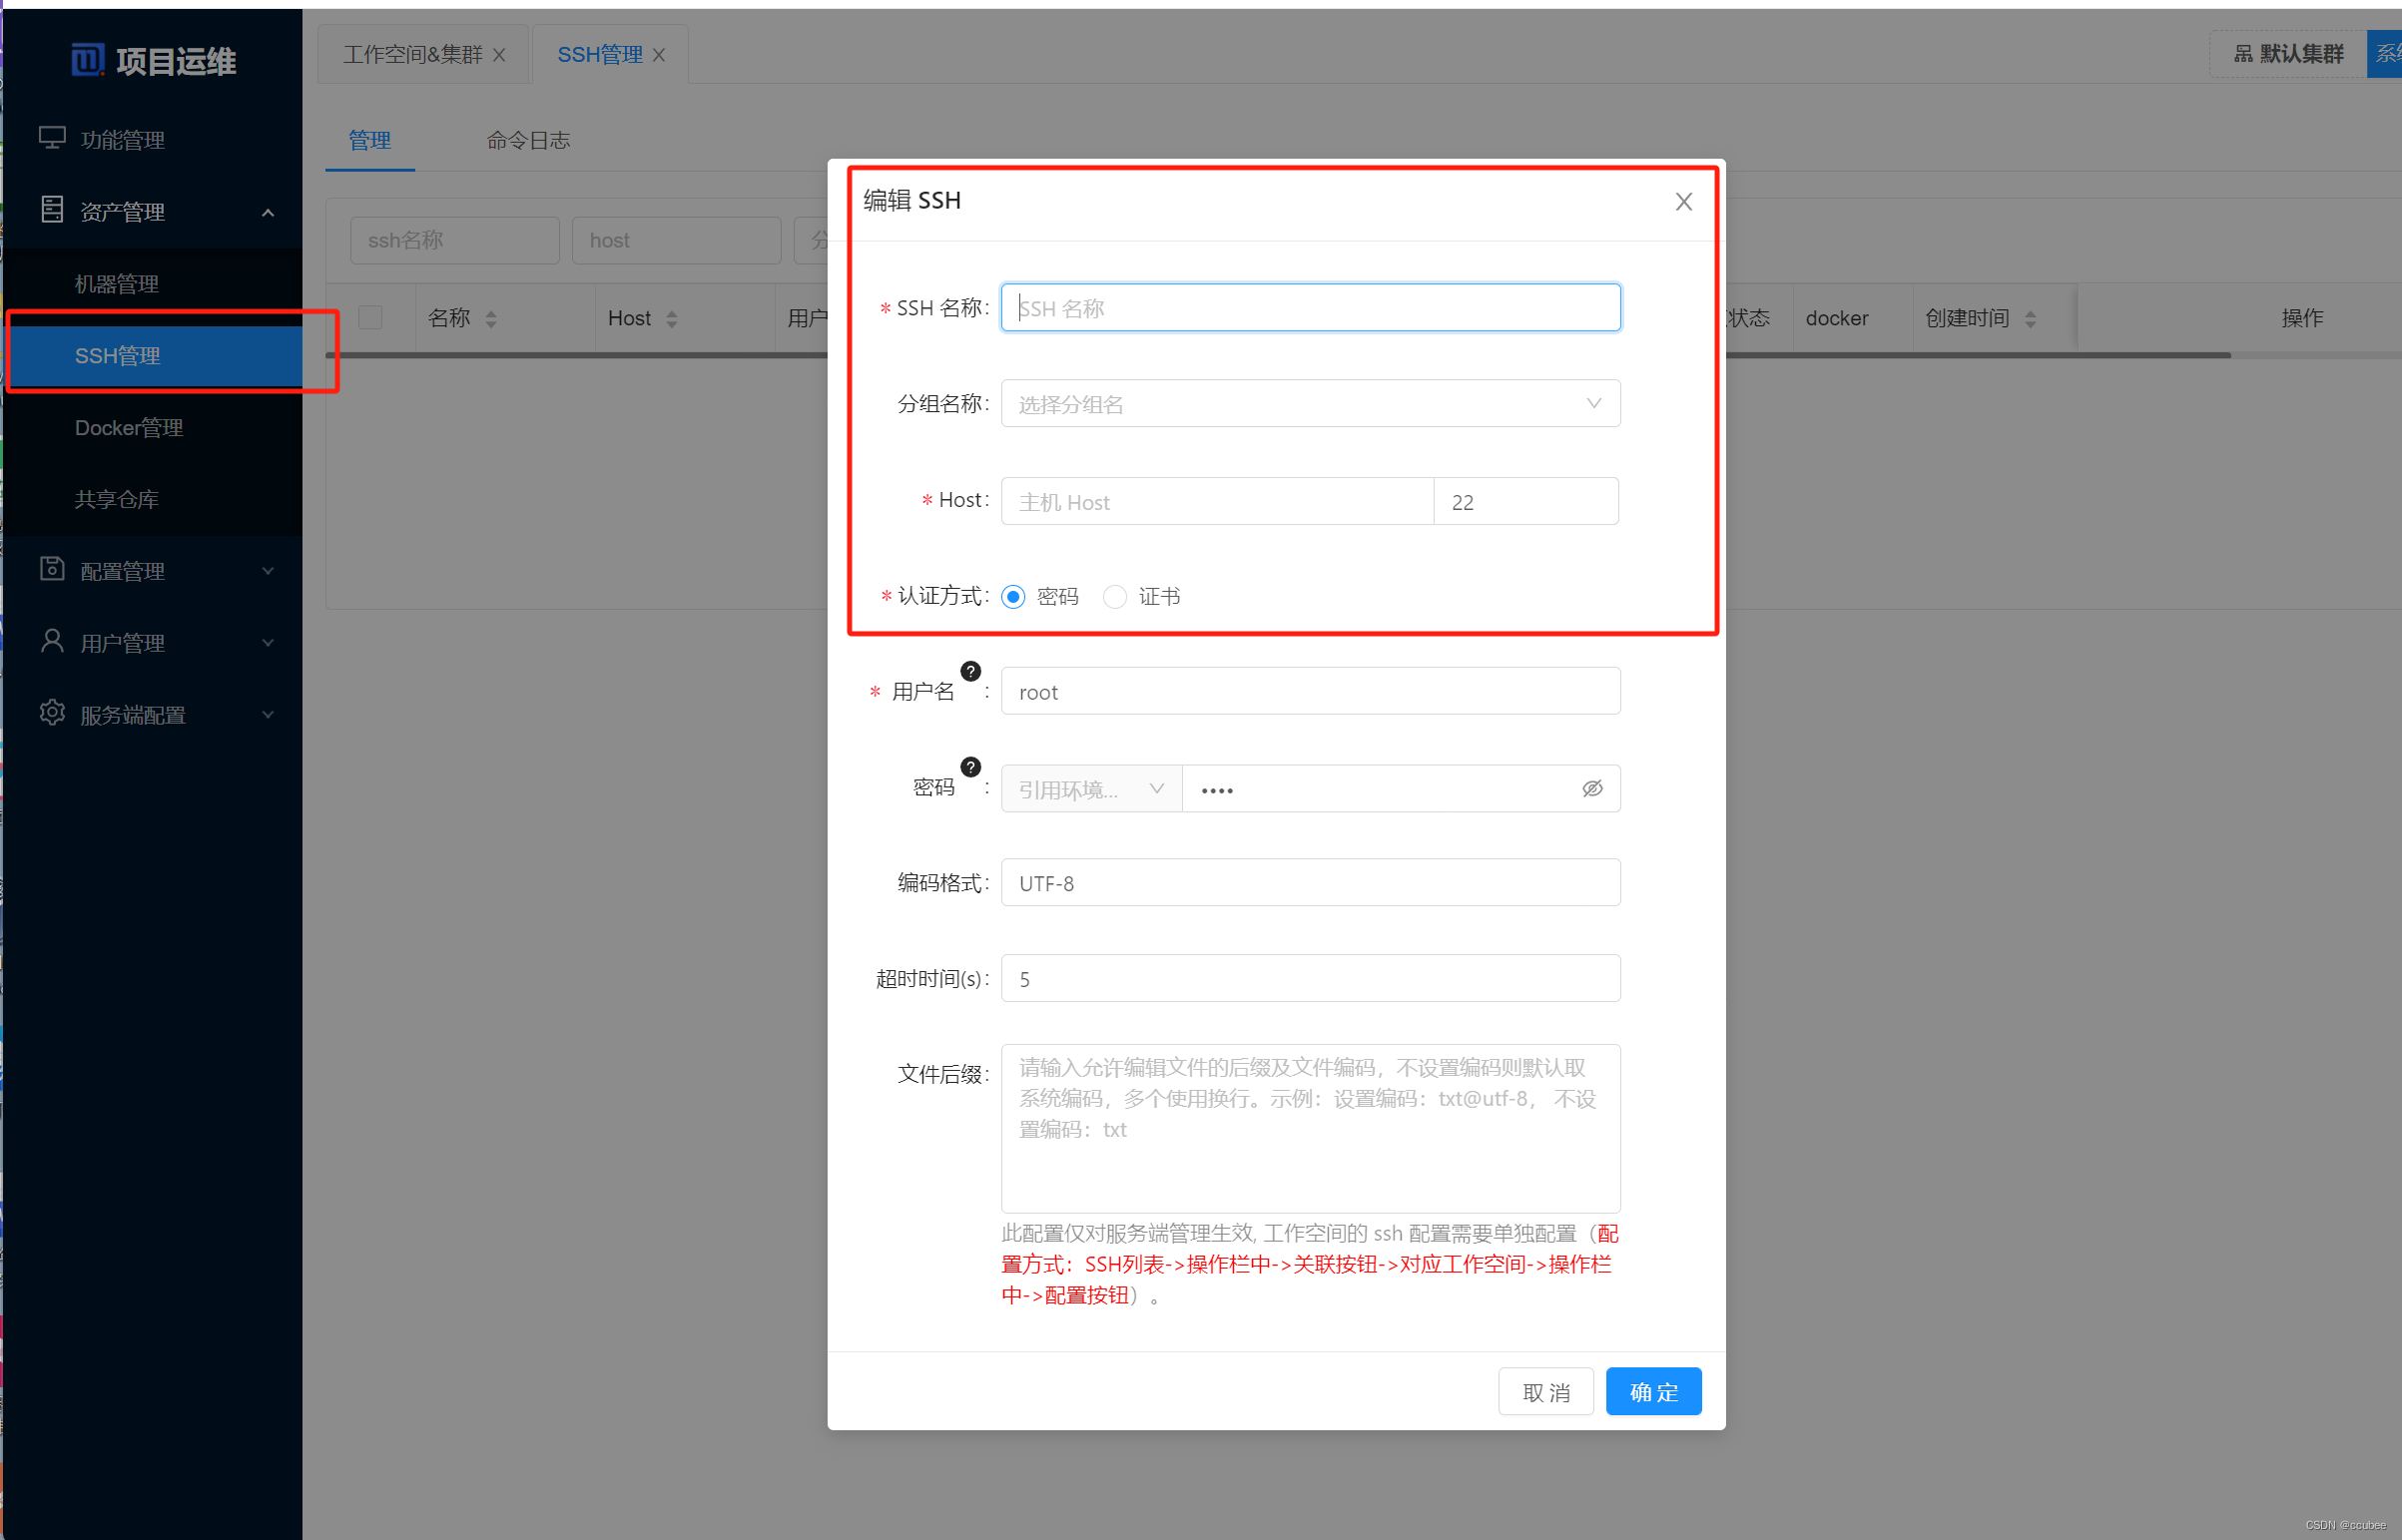
Task: Click the horizontal table scrollbar
Action: 1278,355
